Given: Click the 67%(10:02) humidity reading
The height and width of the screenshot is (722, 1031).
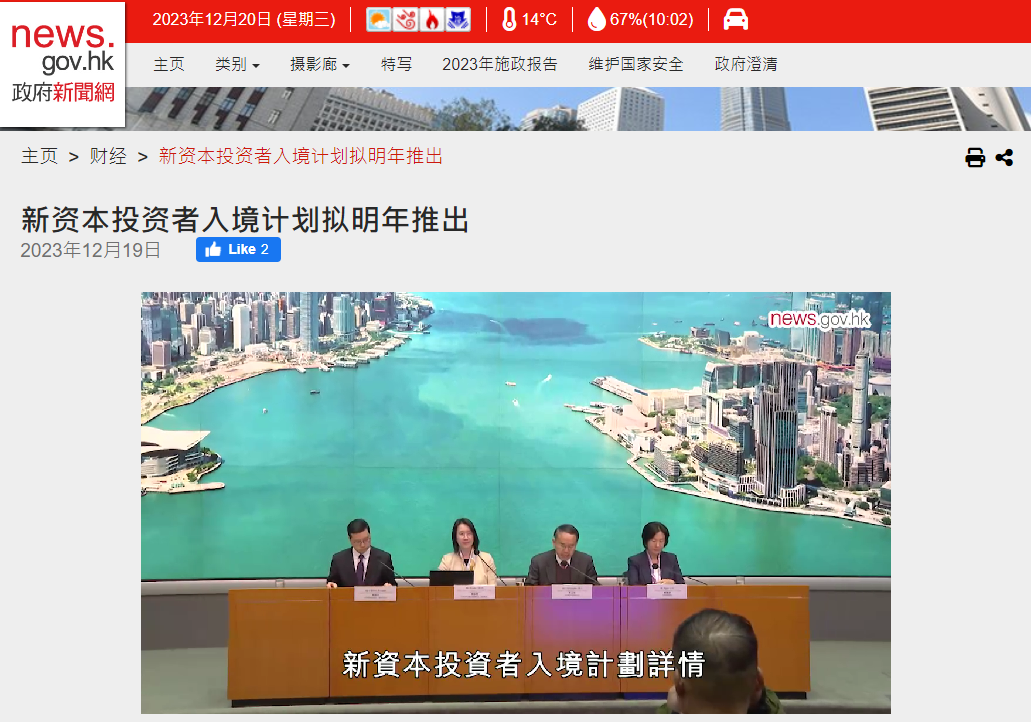Looking at the screenshot, I should 652,20.
